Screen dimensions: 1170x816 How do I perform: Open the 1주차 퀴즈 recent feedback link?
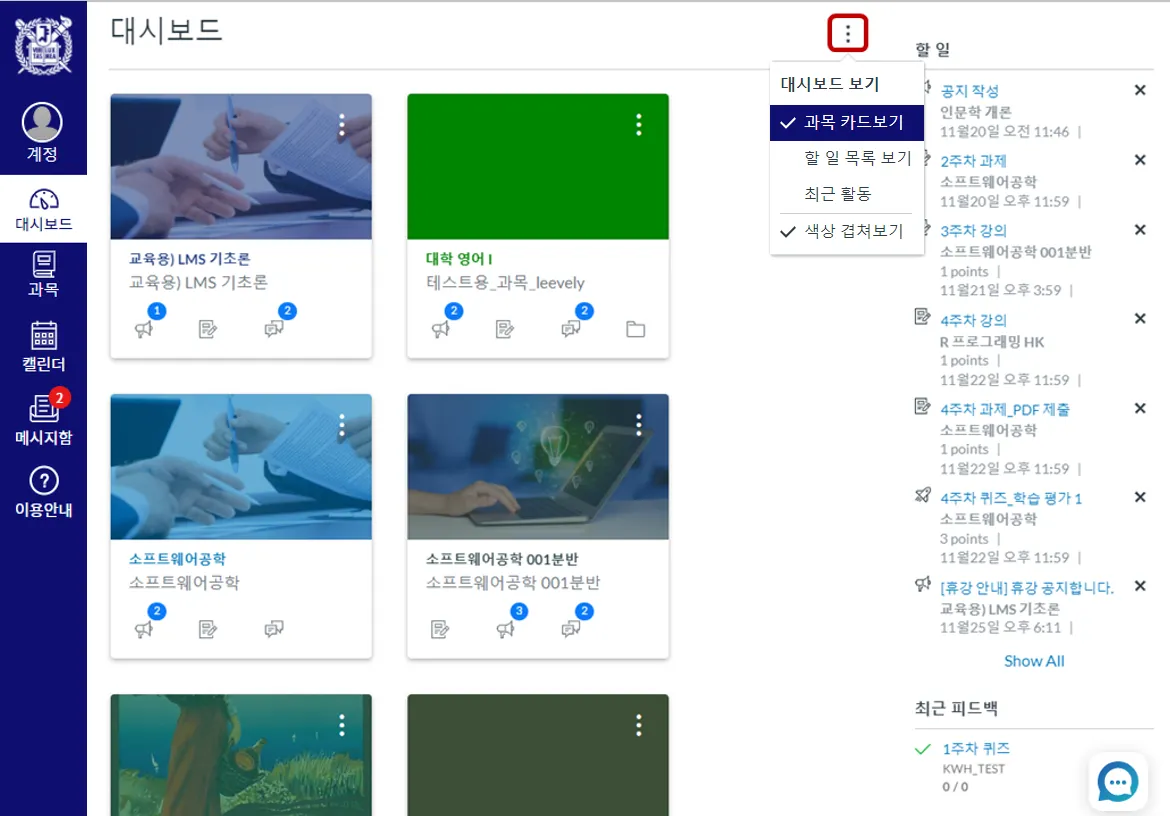[976, 748]
